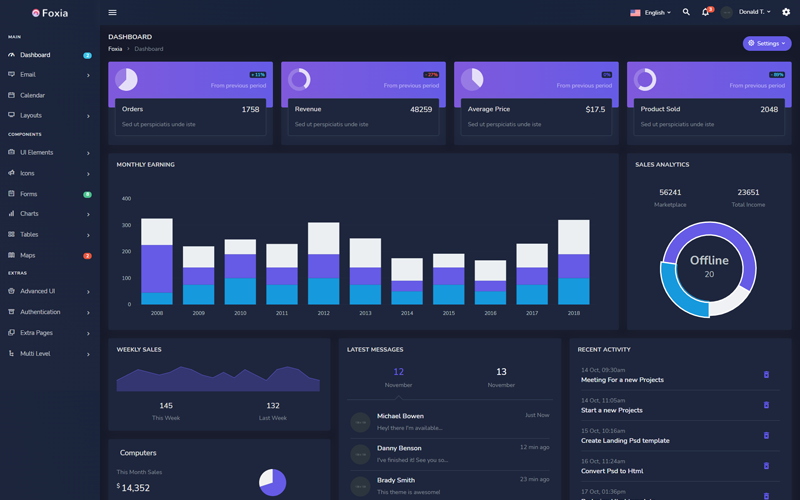
Task: Expand the UI Elements sidebar menu
Action: pyautogui.click(x=48, y=153)
